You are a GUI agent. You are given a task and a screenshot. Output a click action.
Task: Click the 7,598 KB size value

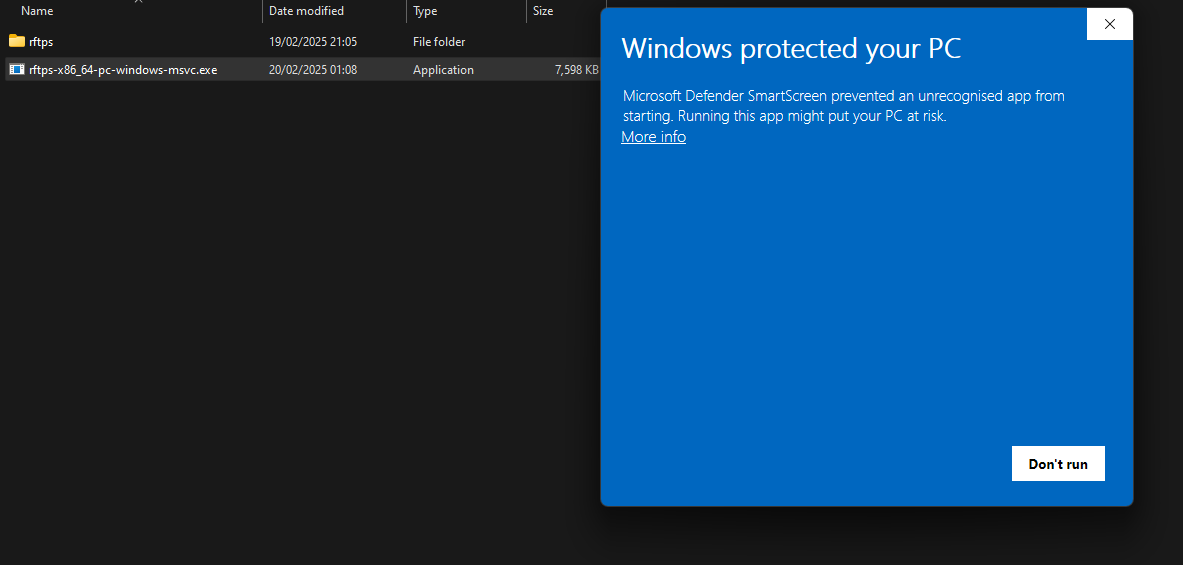[x=576, y=70]
